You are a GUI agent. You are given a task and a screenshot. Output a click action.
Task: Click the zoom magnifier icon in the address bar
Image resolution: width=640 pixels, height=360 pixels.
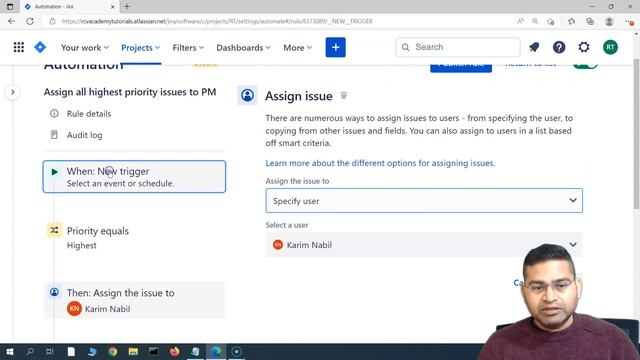point(535,21)
